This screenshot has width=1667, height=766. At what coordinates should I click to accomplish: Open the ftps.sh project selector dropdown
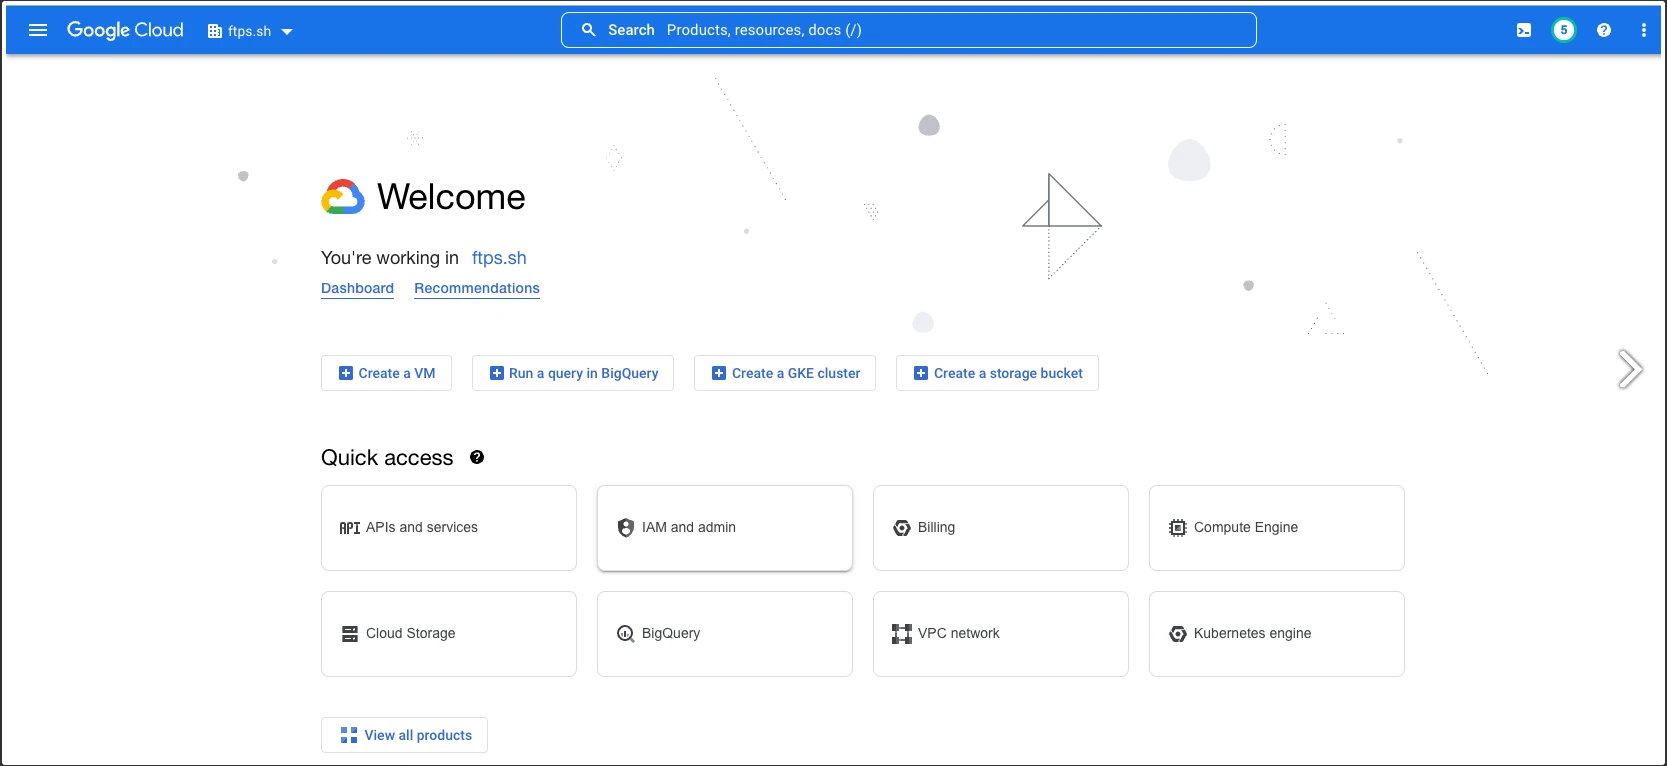(250, 31)
